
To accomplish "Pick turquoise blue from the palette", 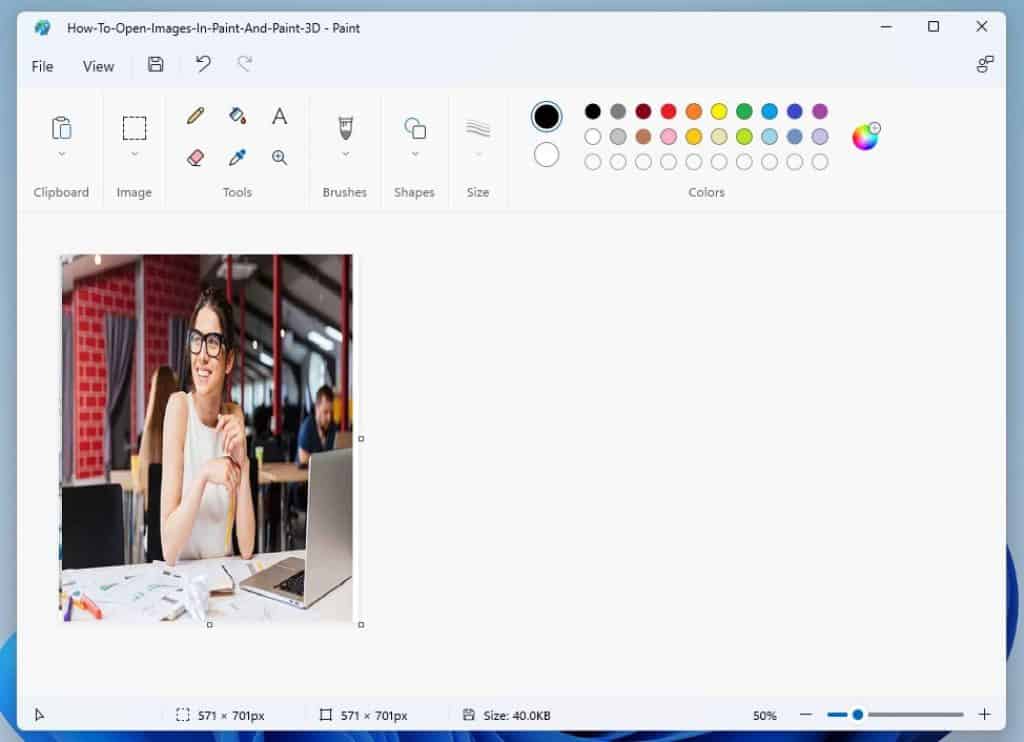I will 769,111.
